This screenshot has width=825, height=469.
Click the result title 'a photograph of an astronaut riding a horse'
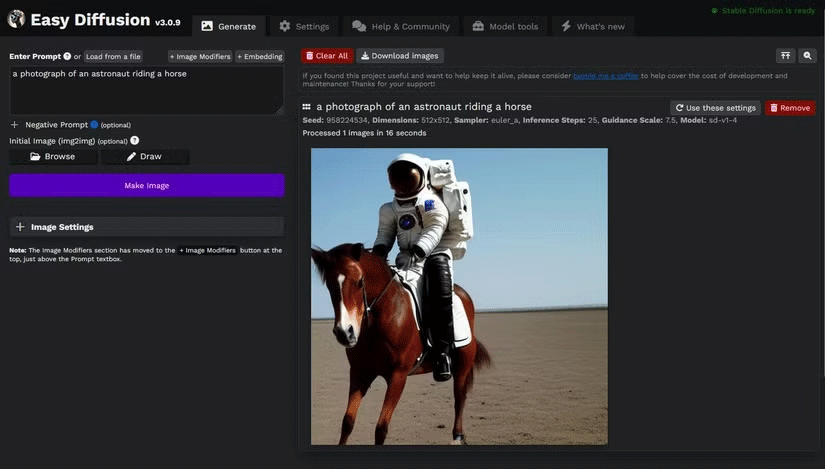424,107
